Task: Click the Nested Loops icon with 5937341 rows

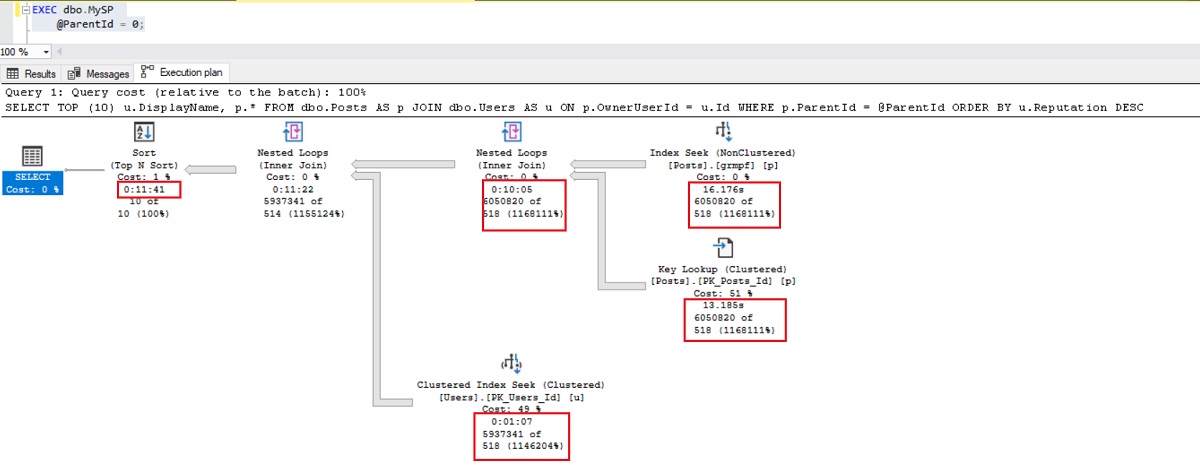Action: click(x=293, y=132)
